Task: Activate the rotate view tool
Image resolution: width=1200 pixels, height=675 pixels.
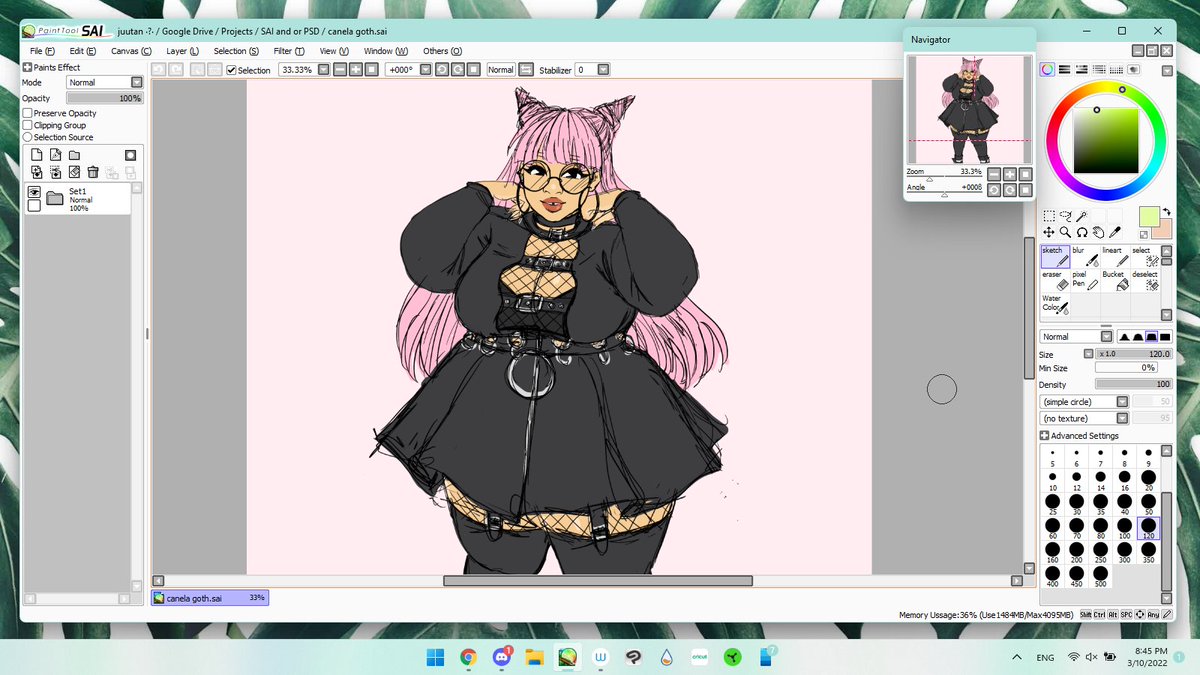Action: coord(1081,231)
